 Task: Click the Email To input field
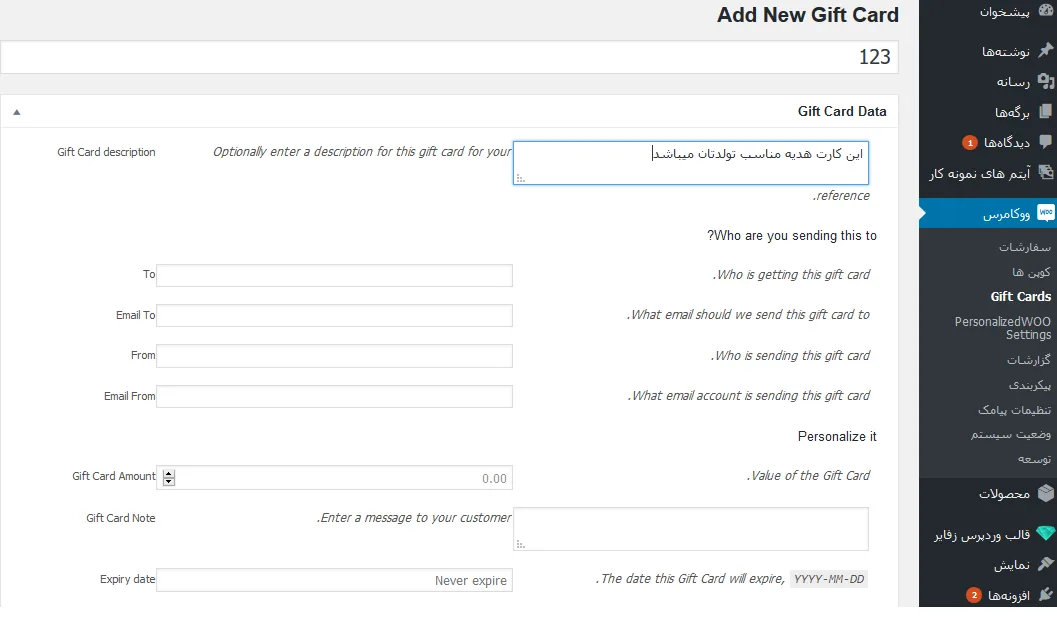(x=334, y=315)
